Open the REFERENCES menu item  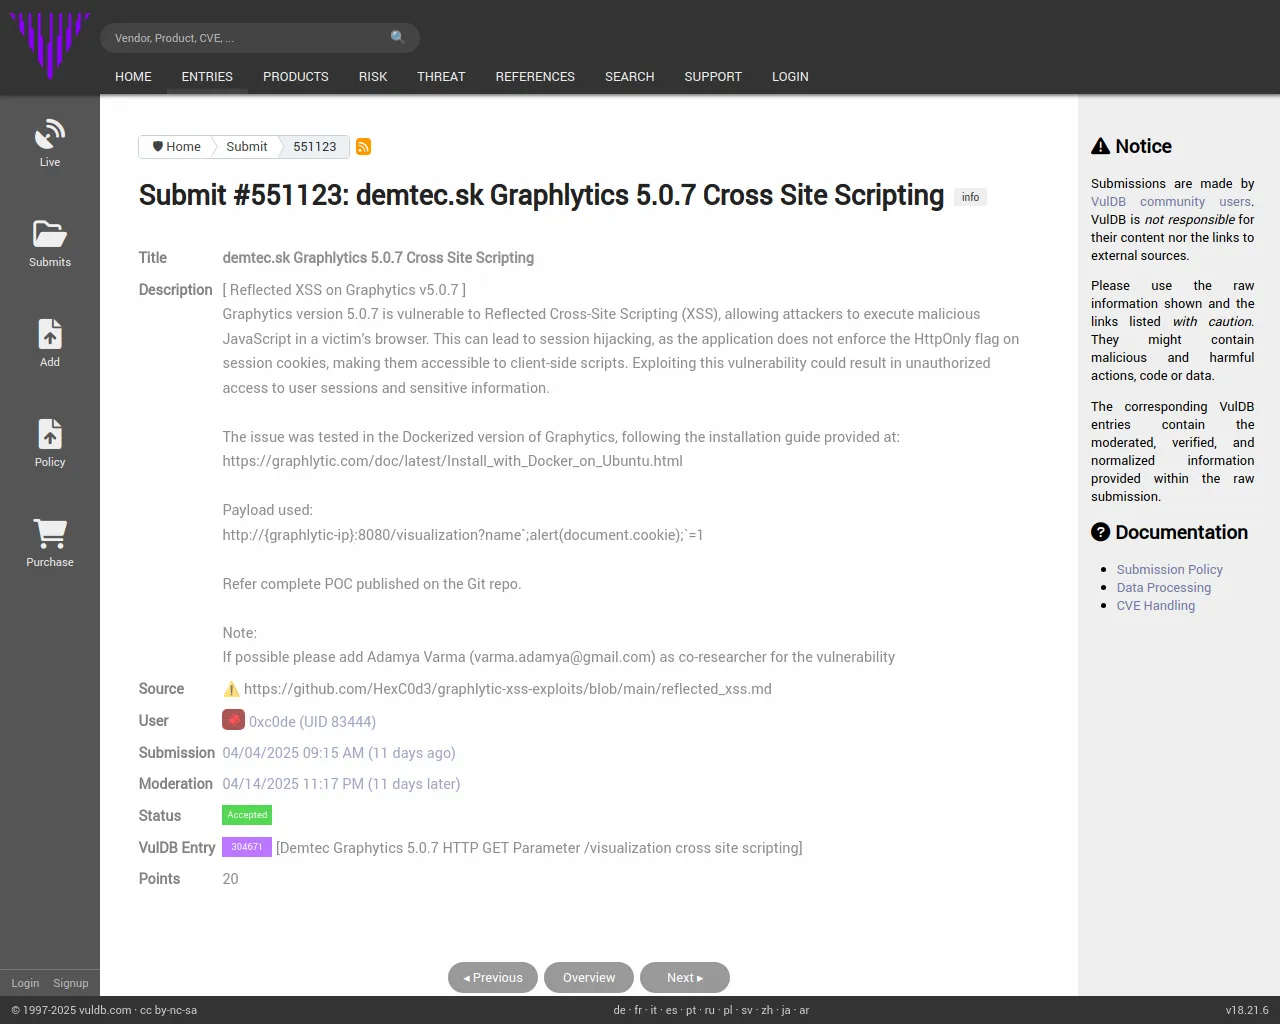tap(535, 76)
